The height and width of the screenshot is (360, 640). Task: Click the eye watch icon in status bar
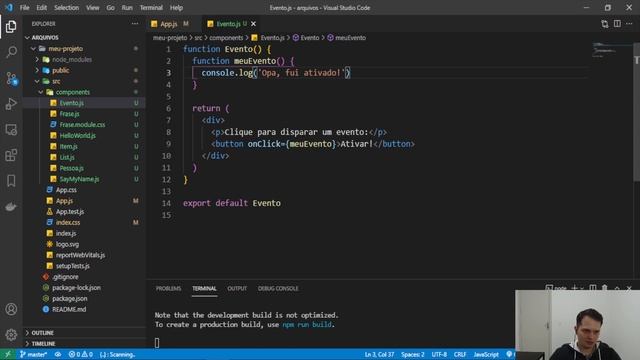pos(58,354)
